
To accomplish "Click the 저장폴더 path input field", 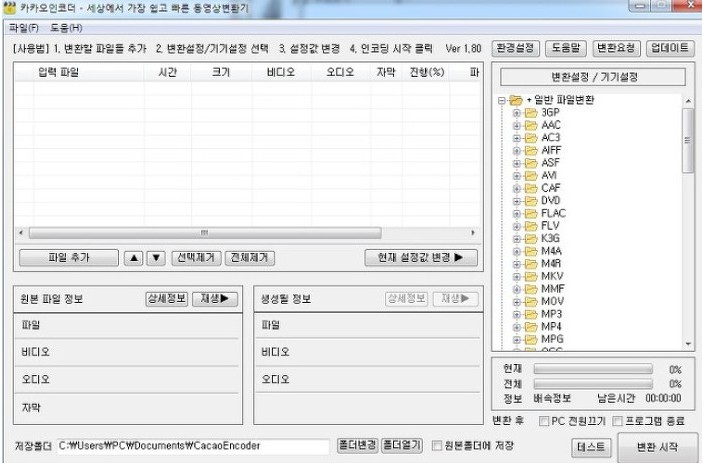I will [193, 446].
